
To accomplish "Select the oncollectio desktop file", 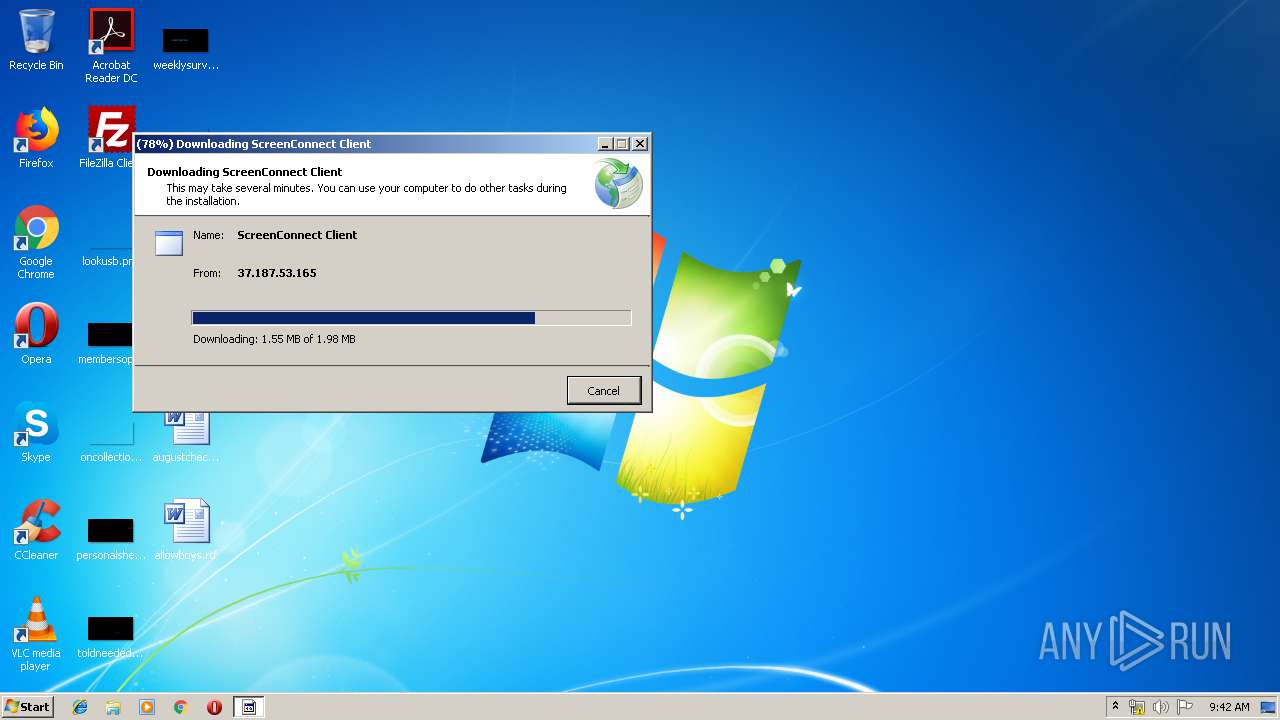I will (x=111, y=440).
